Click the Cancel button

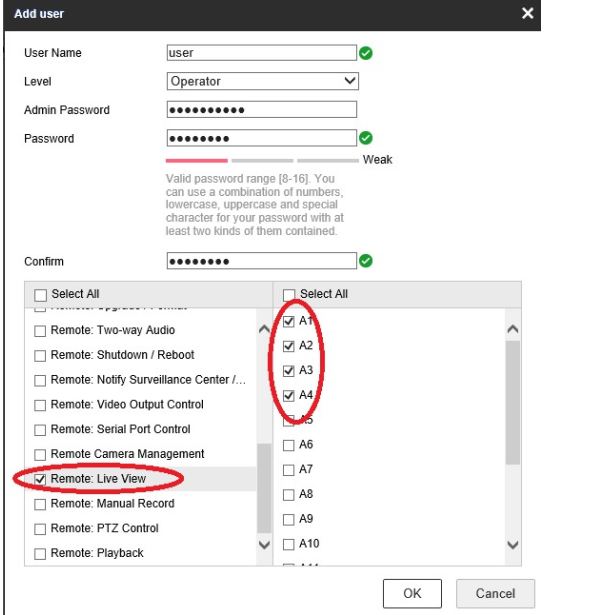coord(495,593)
